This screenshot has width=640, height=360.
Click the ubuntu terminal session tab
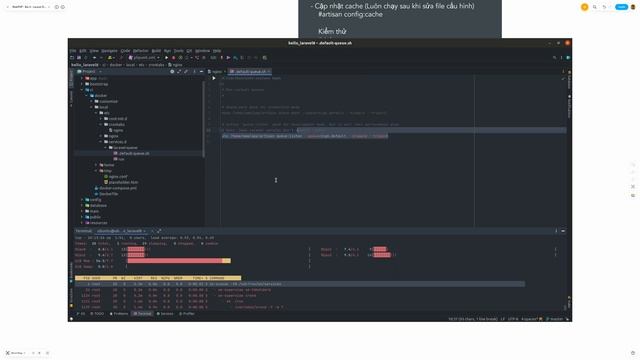tap(121, 231)
